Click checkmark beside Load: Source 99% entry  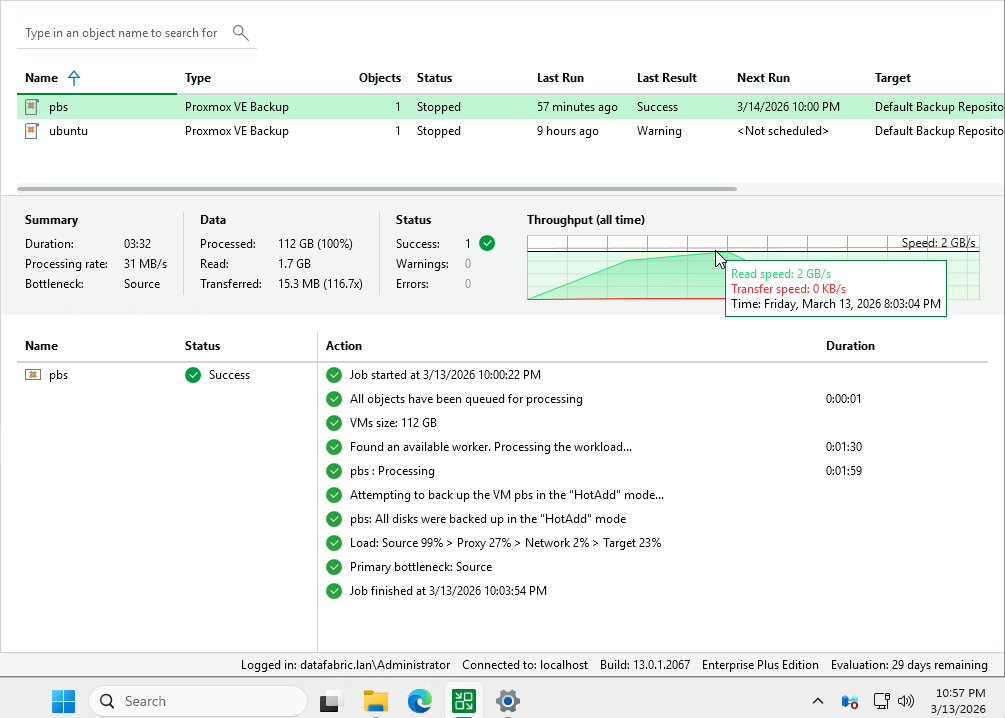pyautogui.click(x=334, y=543)
